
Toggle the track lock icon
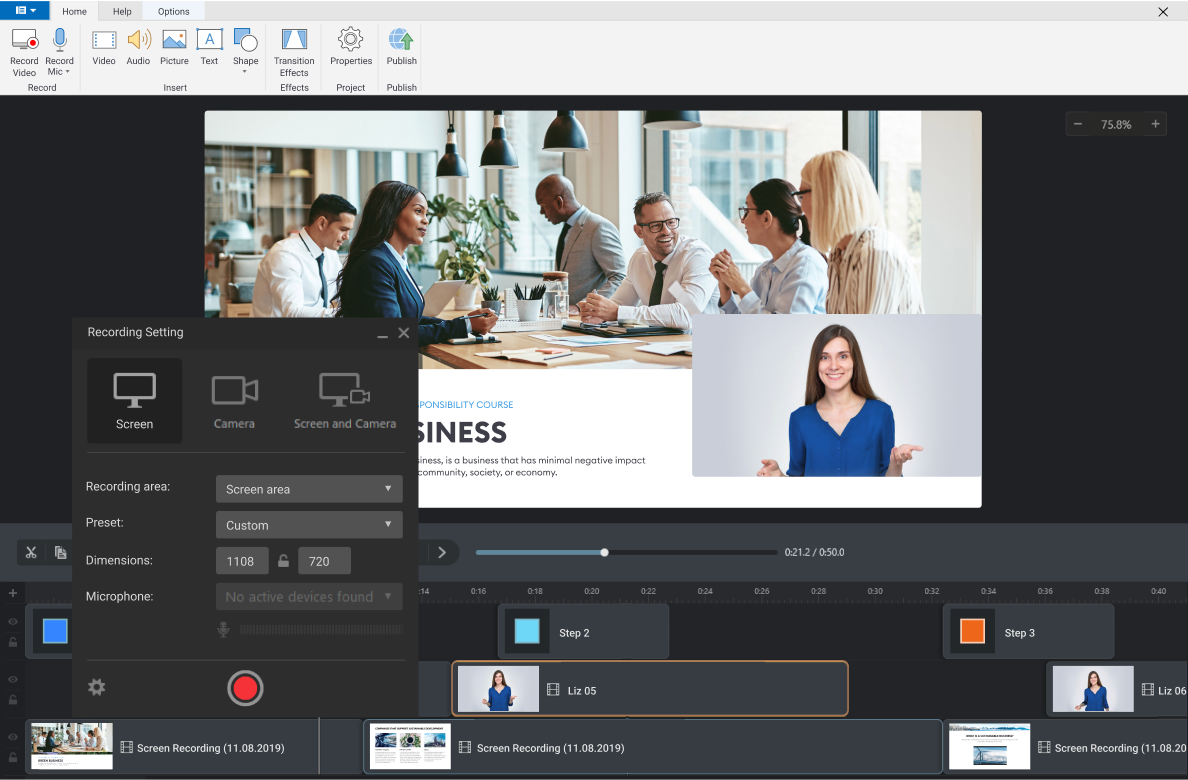coord(13,642)
